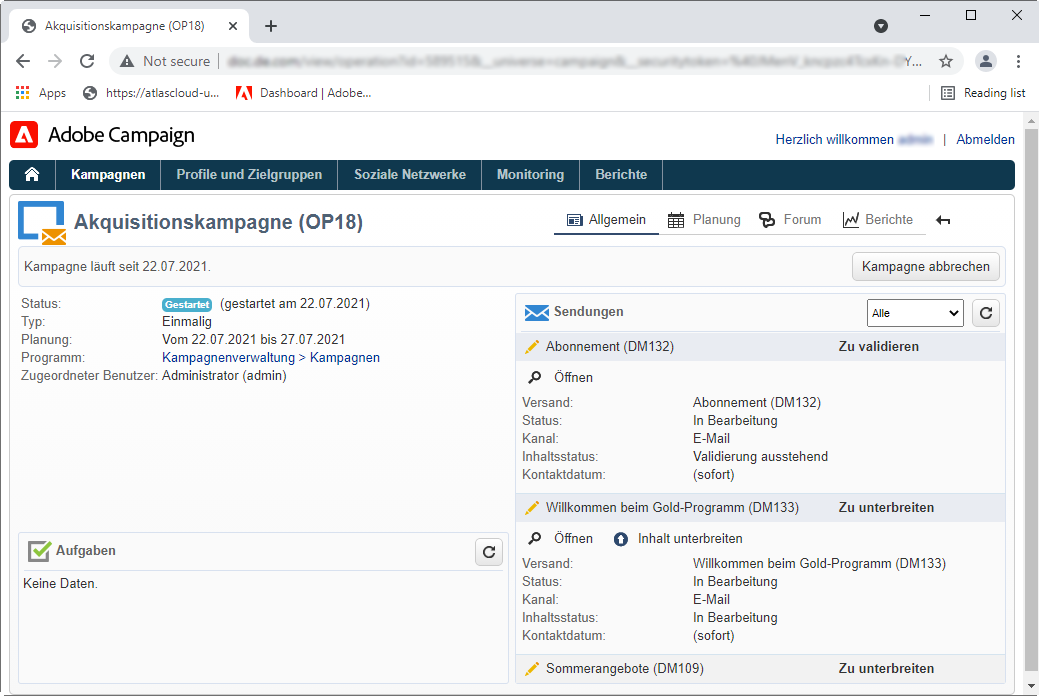Image resolution: width=1039 pixels, height=696 pixels.
Task: Open the Kampagnenverwaltung link
Action: (229, 357)
